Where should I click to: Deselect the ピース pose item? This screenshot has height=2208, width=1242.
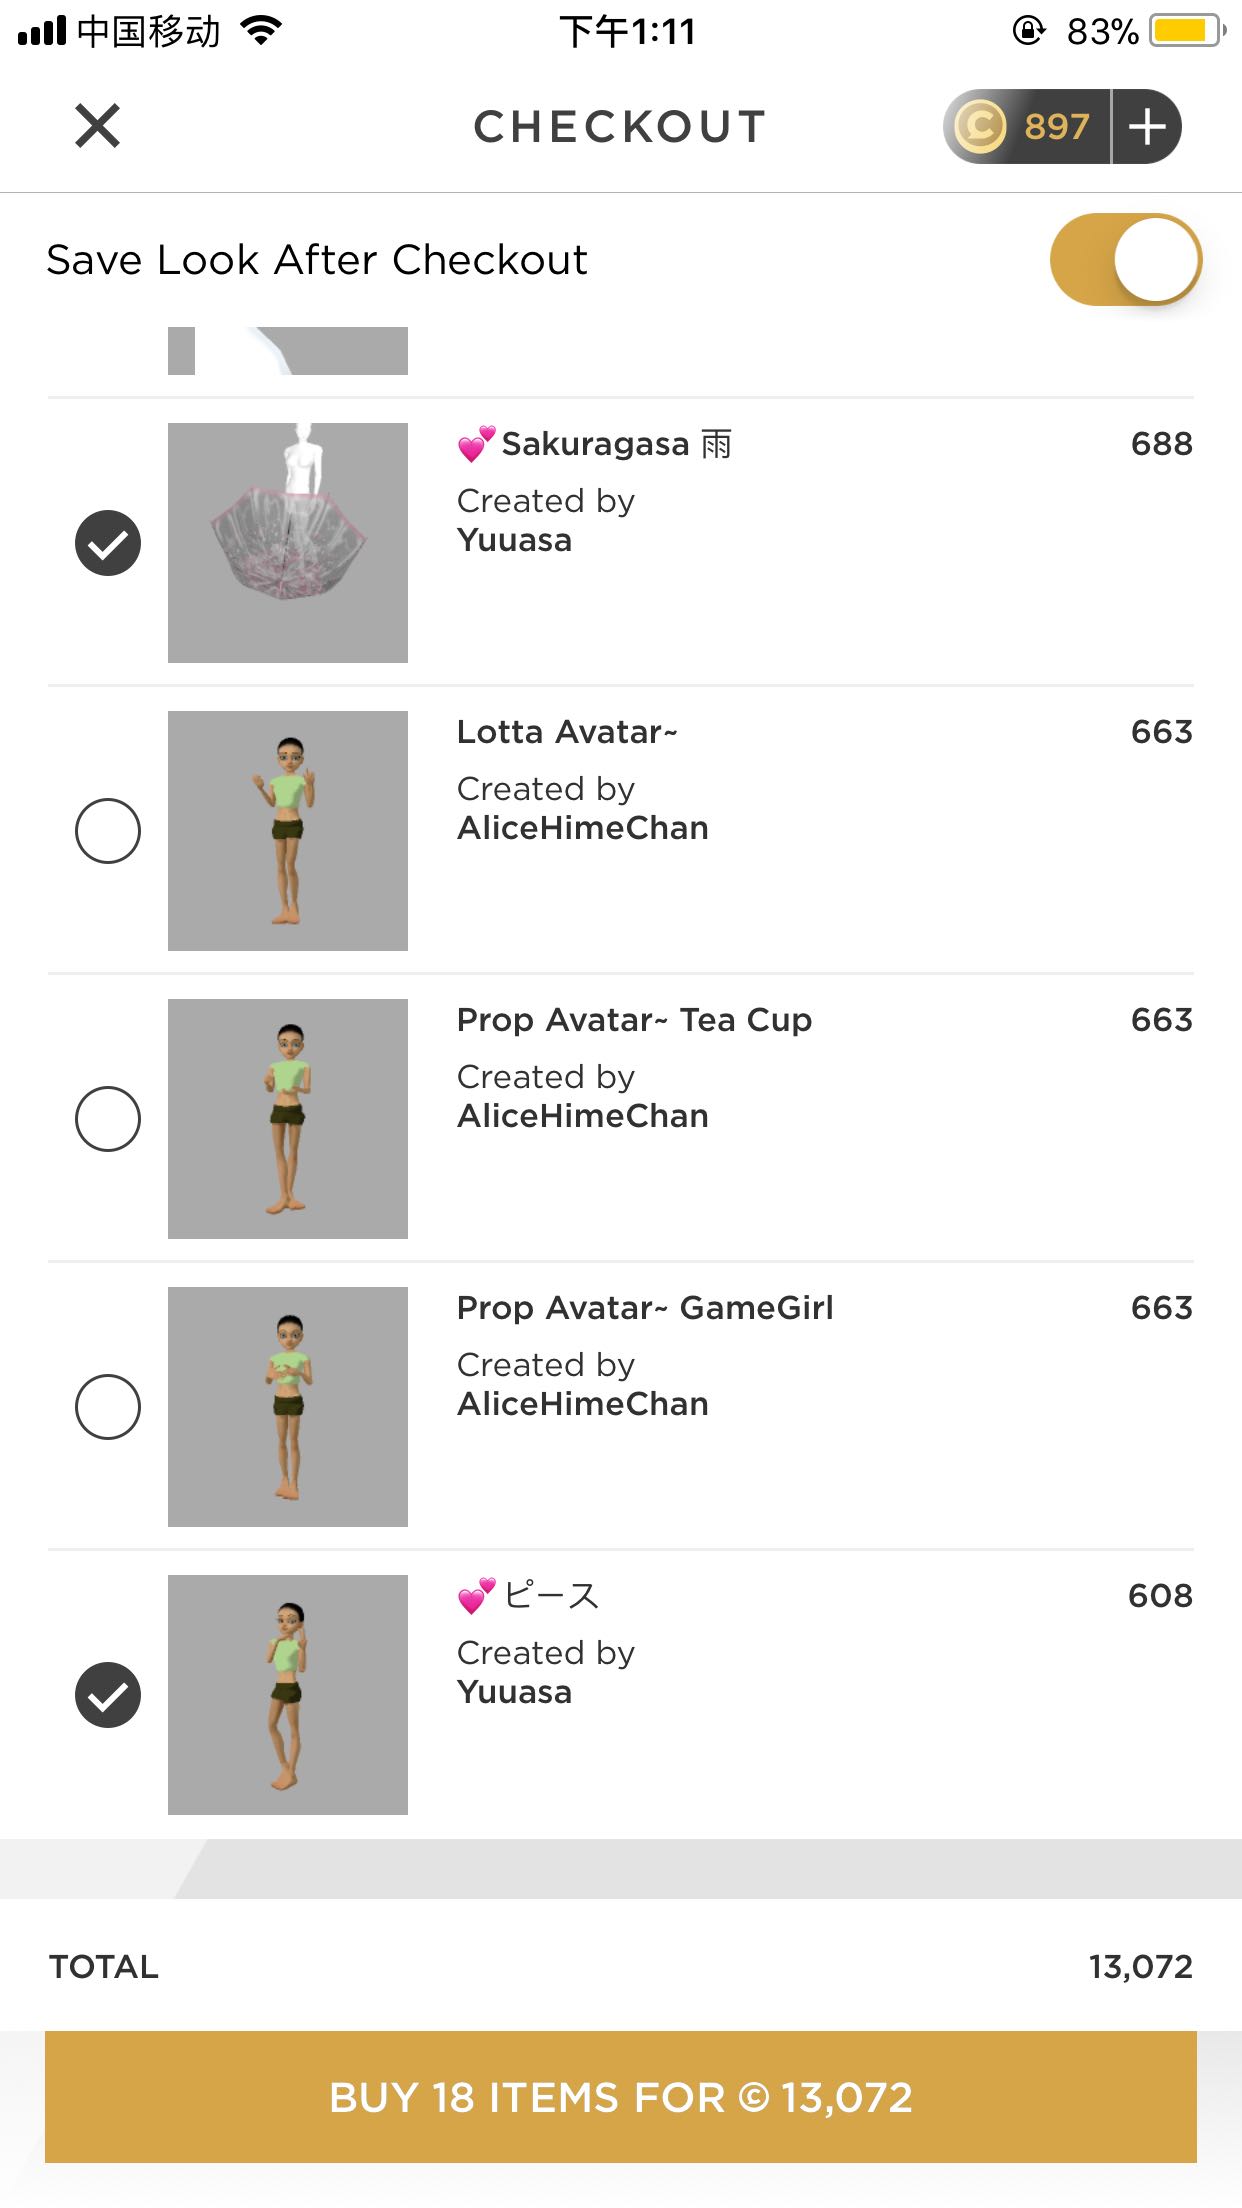[x=108, y=1695]
